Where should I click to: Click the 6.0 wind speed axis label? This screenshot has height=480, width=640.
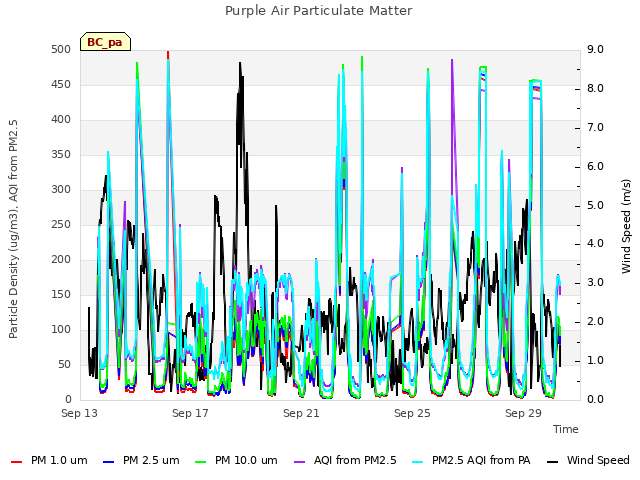595,167
